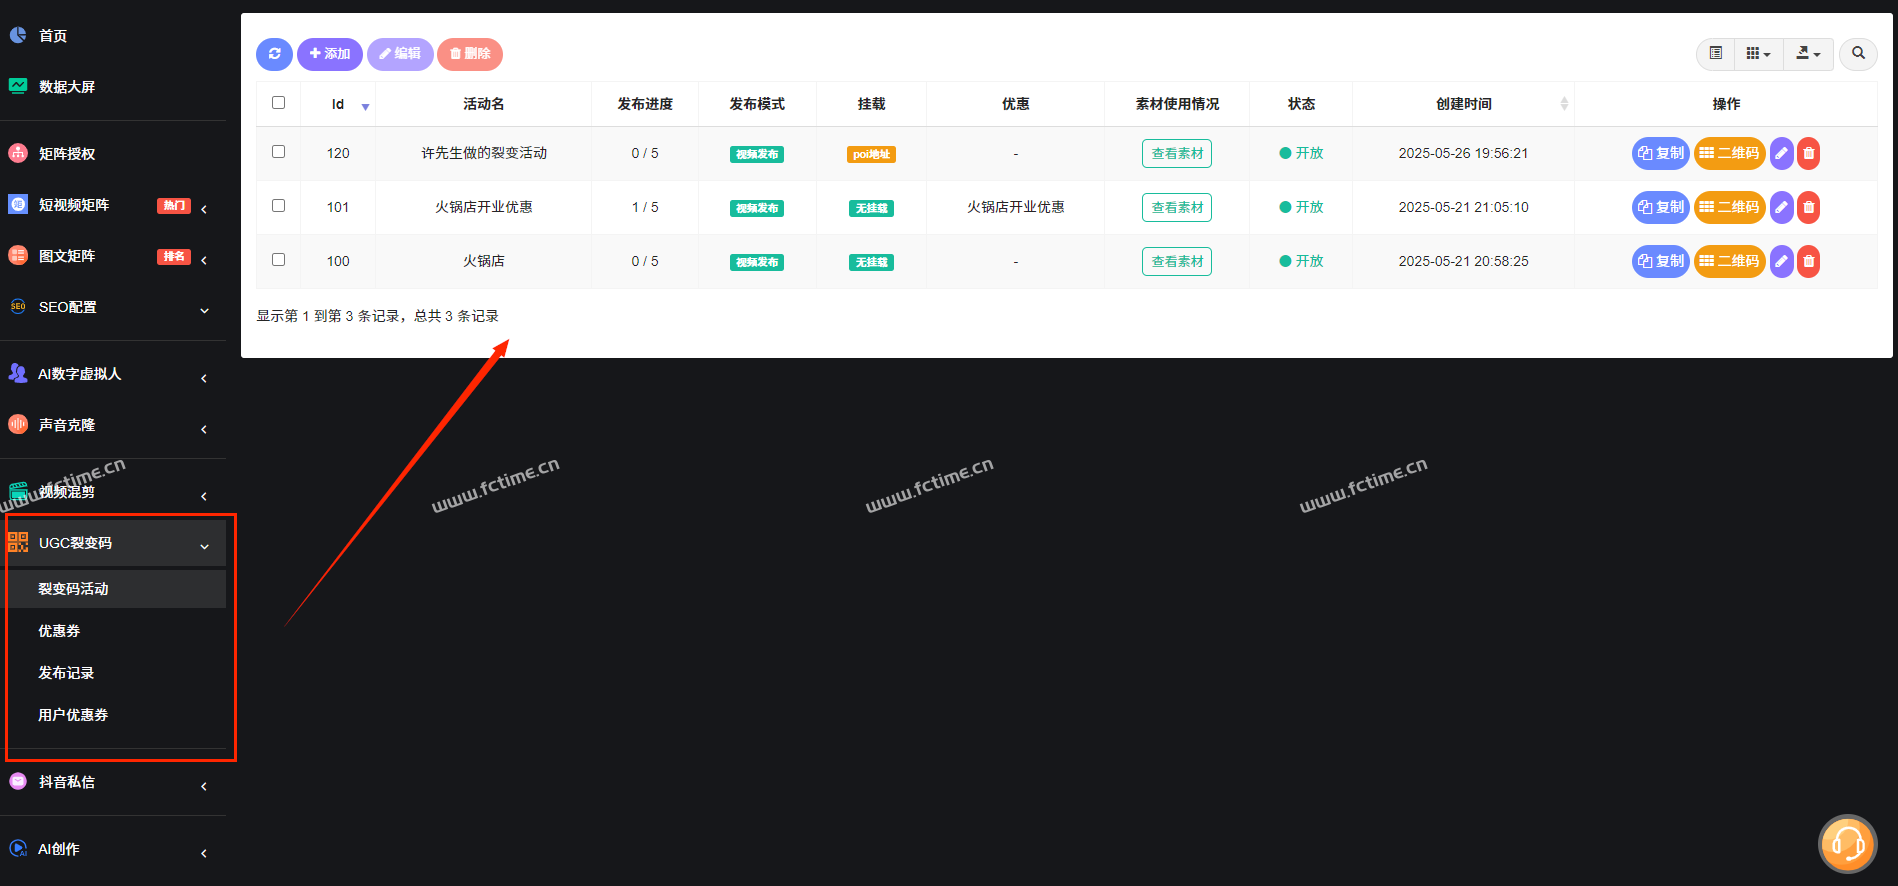This screenshot has height=886, width=1898.
Task: Click 查看素材 for 许先生做的裂变活动
Action: (x=1177, y=154)
